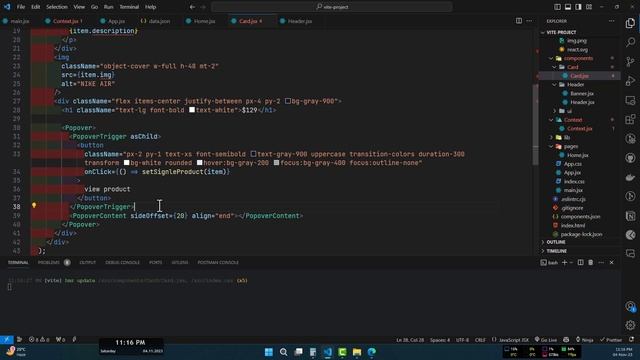
Task: Switch to the DEBUG CONSOLE panel tab
Action: click(x=122, y=262)
